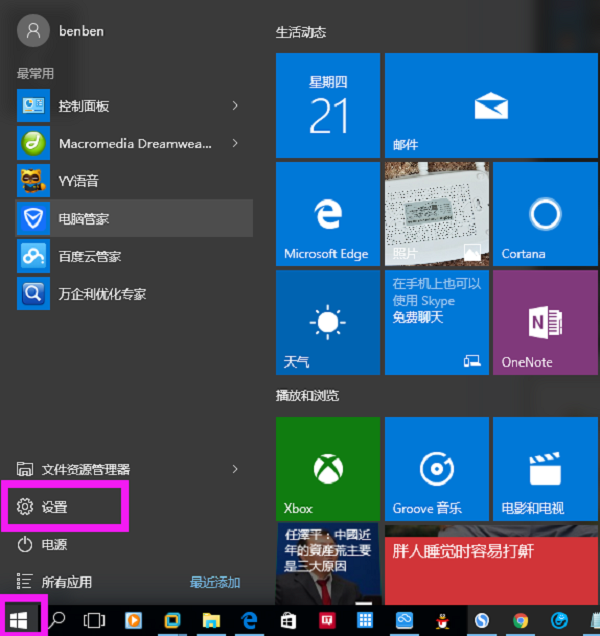Open the Sogou browser taskbar icon

pos(482,621)
